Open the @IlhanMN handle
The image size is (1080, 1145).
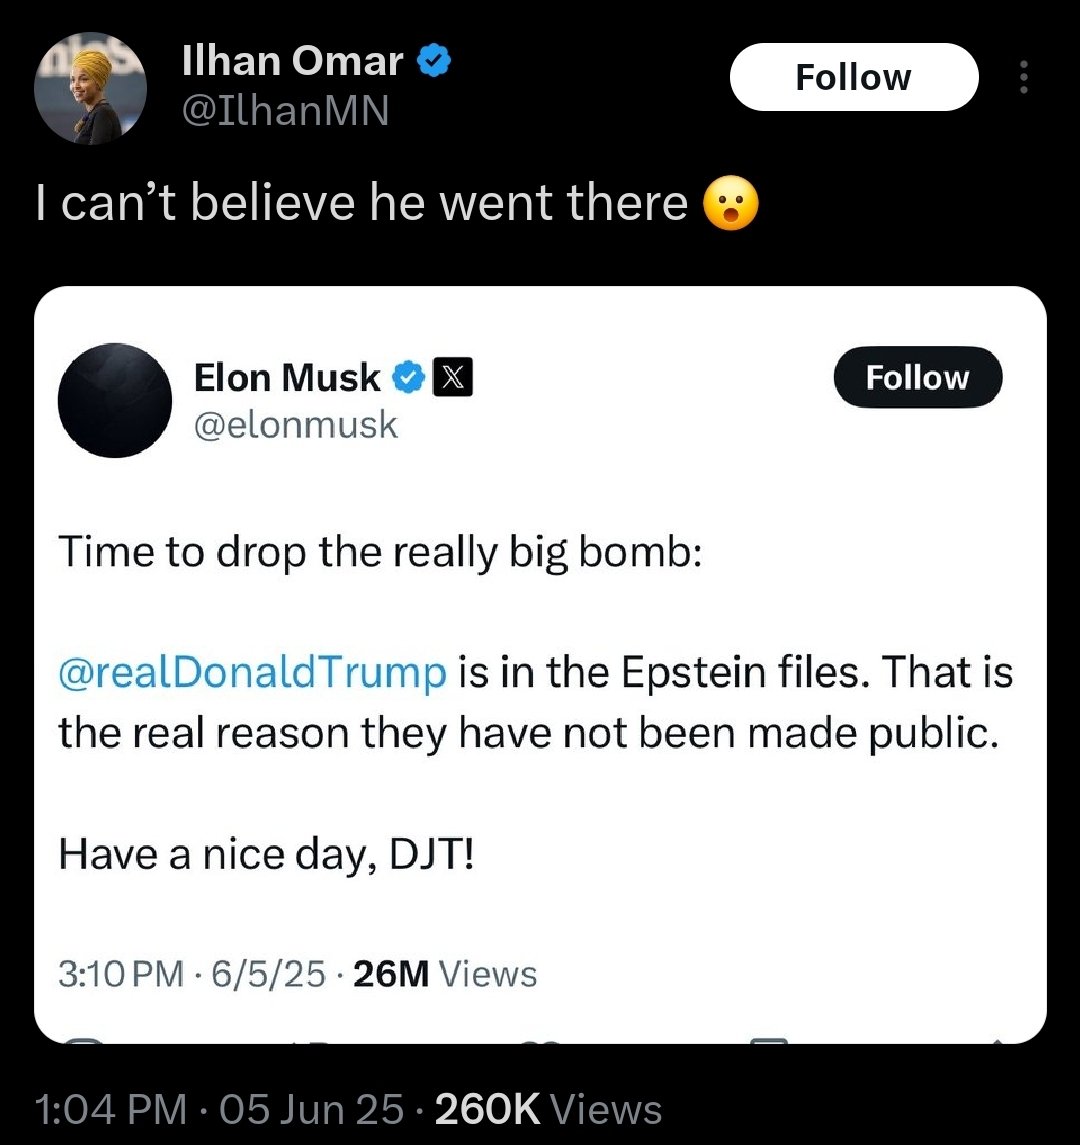(x=284, y=111)
